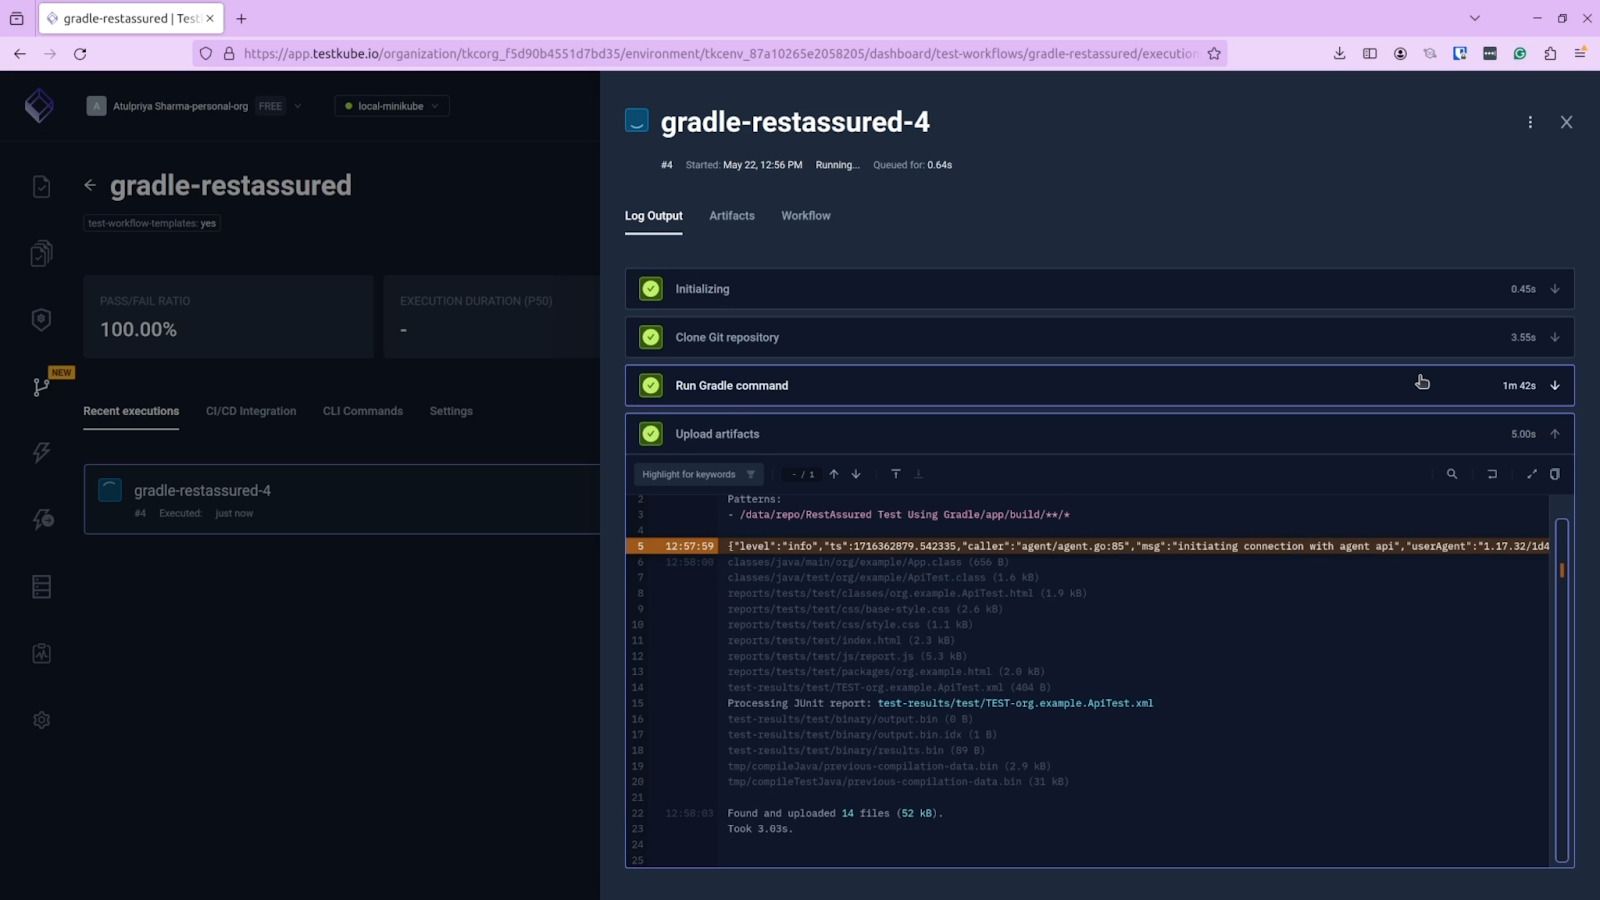Open the browser hamburger application menu
The image size is (1600, 900).
click(x=1580, y=54)
